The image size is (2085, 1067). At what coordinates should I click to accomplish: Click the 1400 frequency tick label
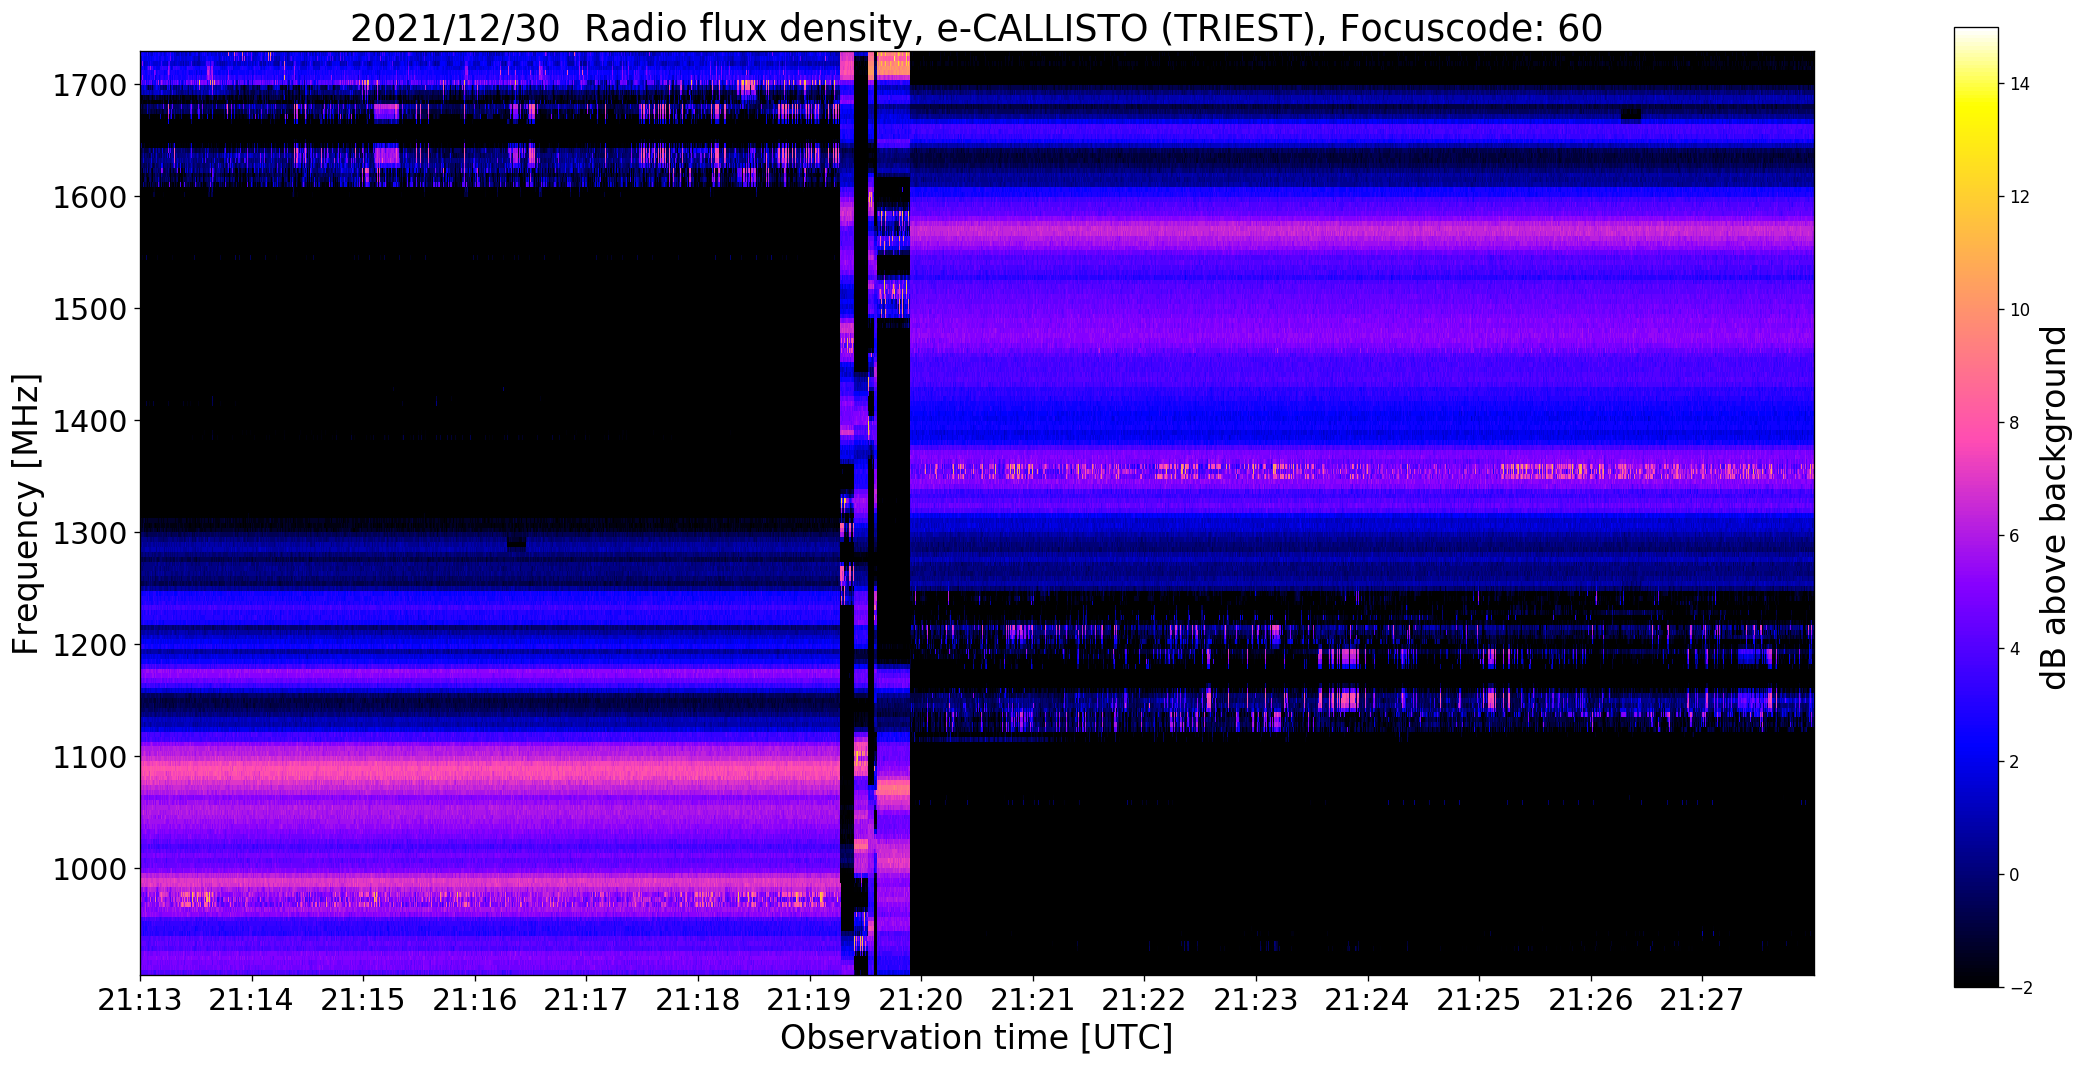coord(89,422)
